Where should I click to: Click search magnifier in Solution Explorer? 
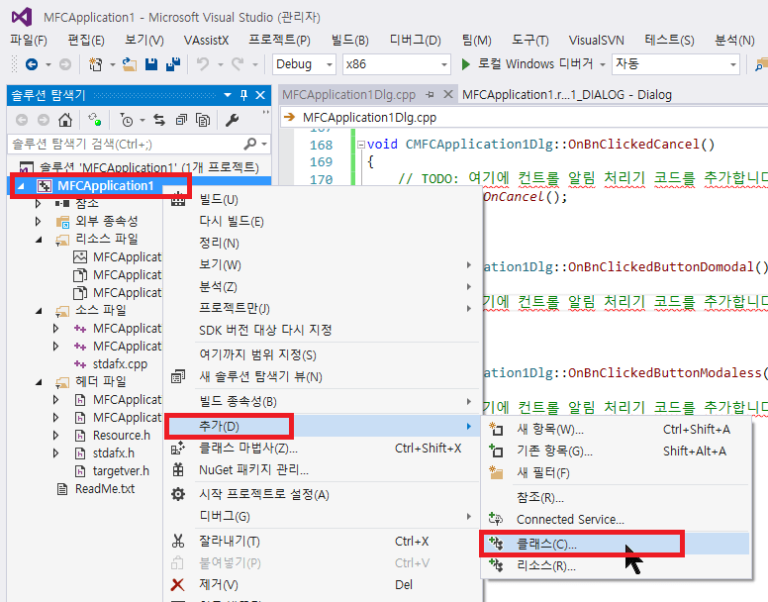[x=250, y=144]
